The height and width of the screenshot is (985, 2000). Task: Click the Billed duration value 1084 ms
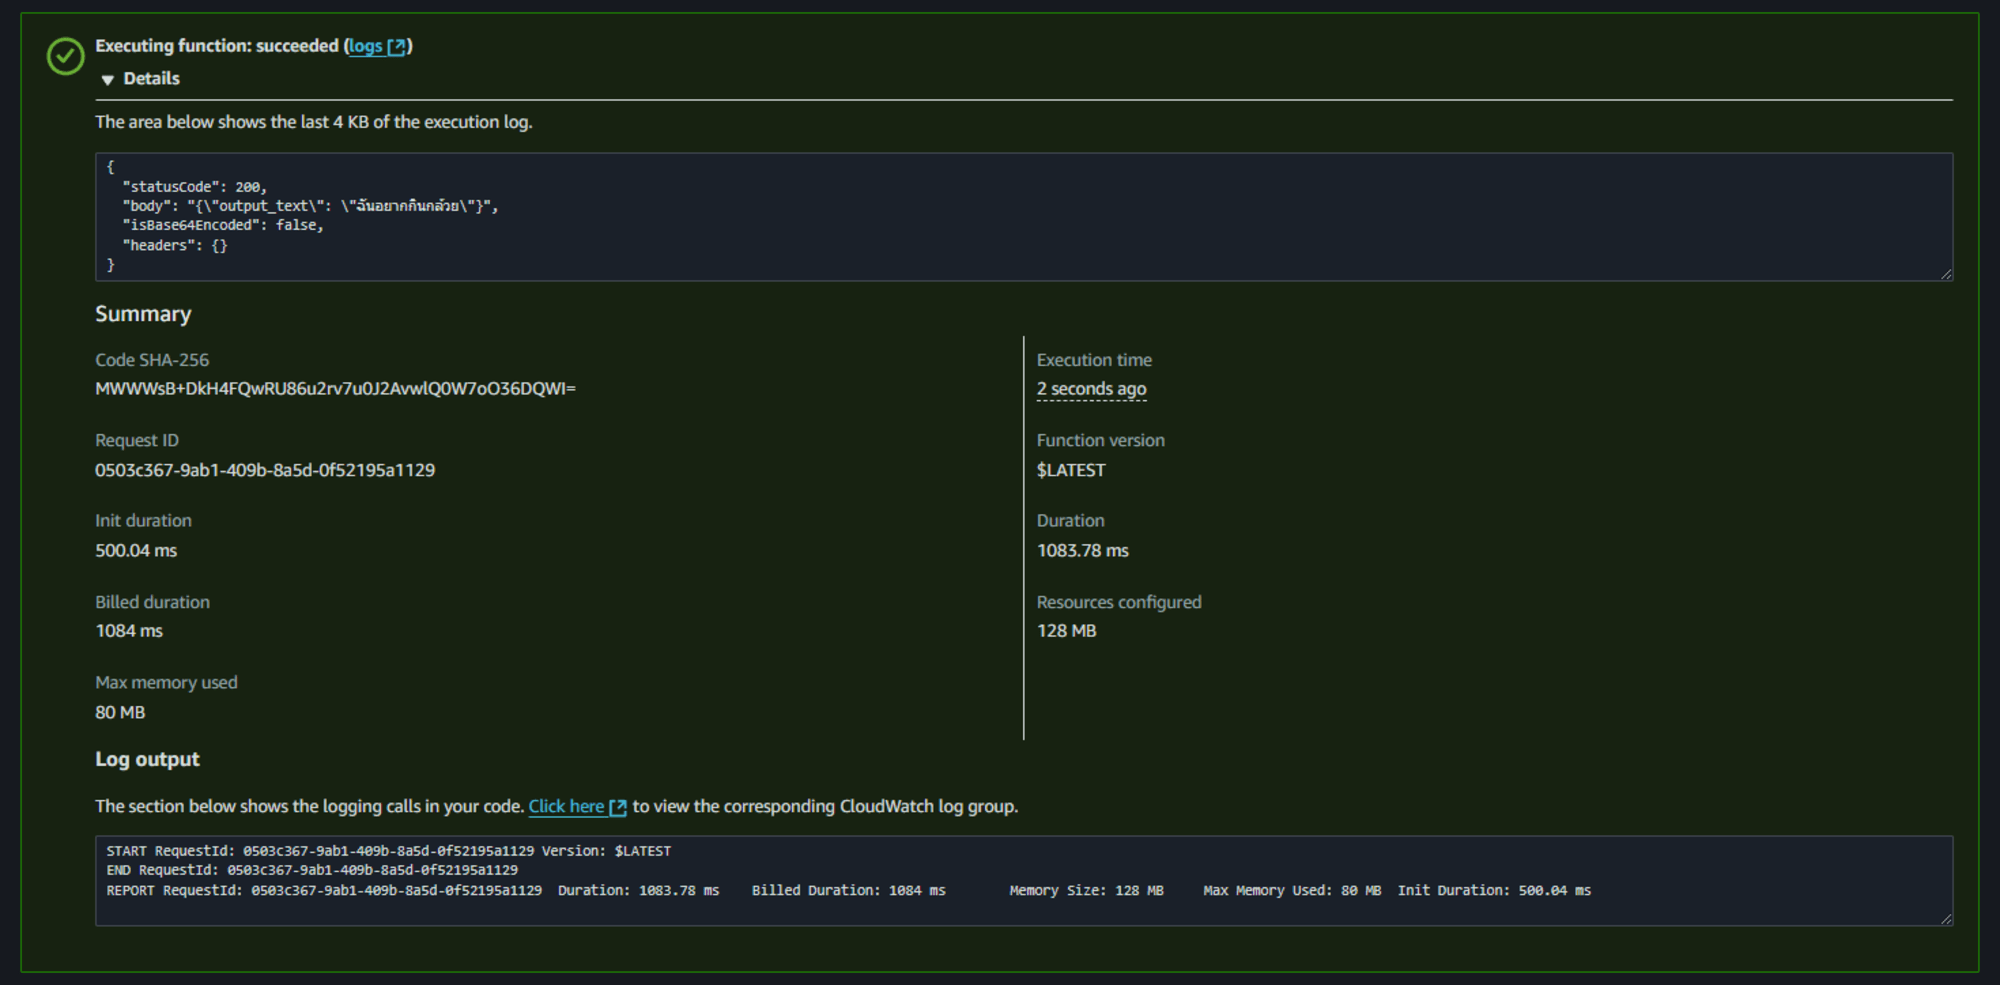click(129, 631)
